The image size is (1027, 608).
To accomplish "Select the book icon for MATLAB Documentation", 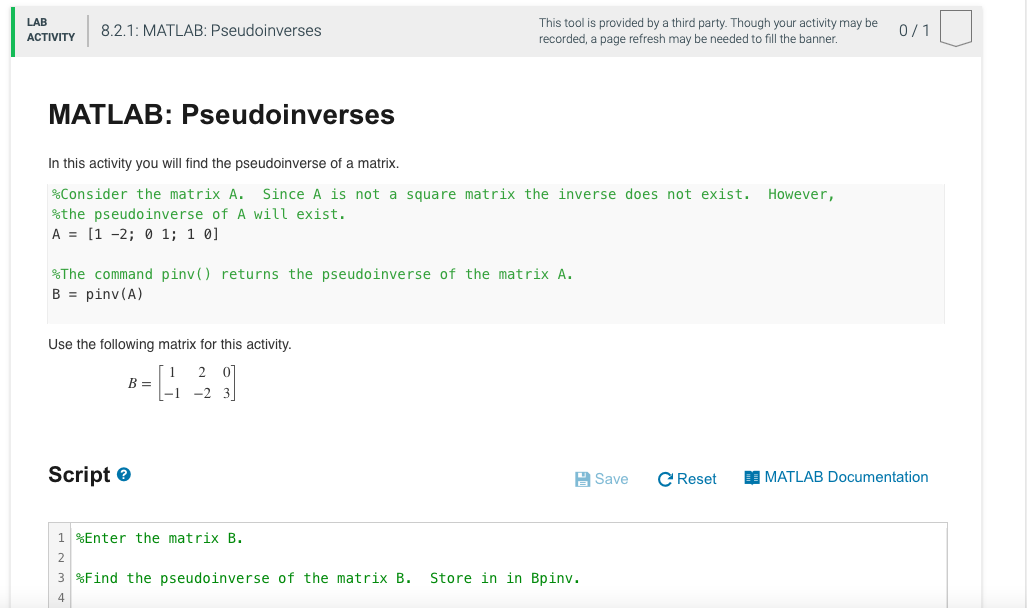I will pos(751,478).
